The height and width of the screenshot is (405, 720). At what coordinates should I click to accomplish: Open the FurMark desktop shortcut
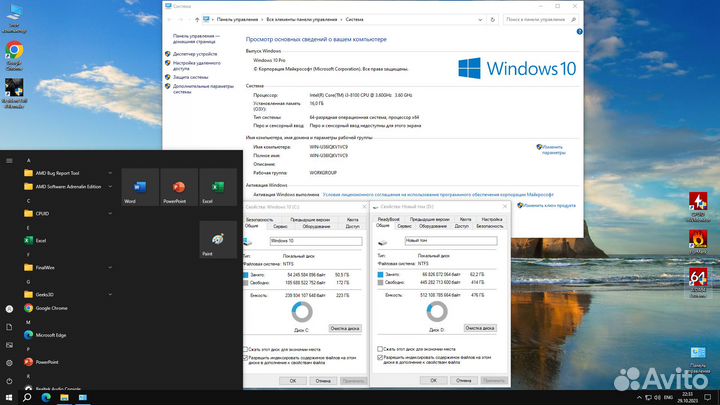coord(698,242)
